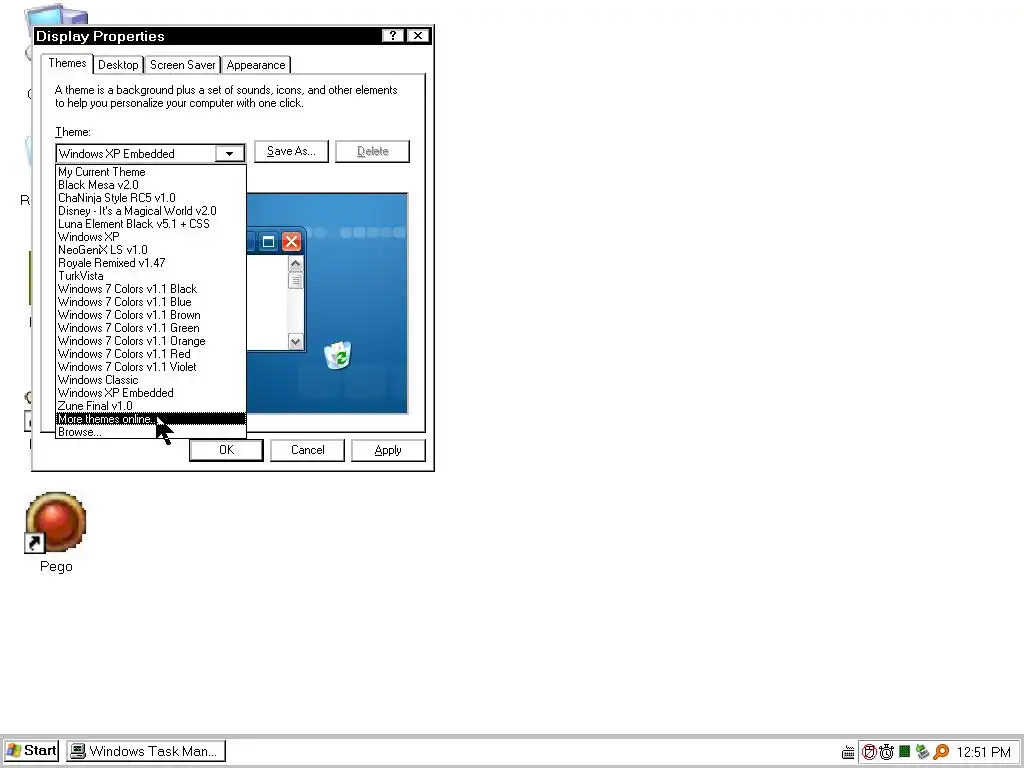
Task: Switch to the Screen Saver tab
Action: [x=182, y=65]
